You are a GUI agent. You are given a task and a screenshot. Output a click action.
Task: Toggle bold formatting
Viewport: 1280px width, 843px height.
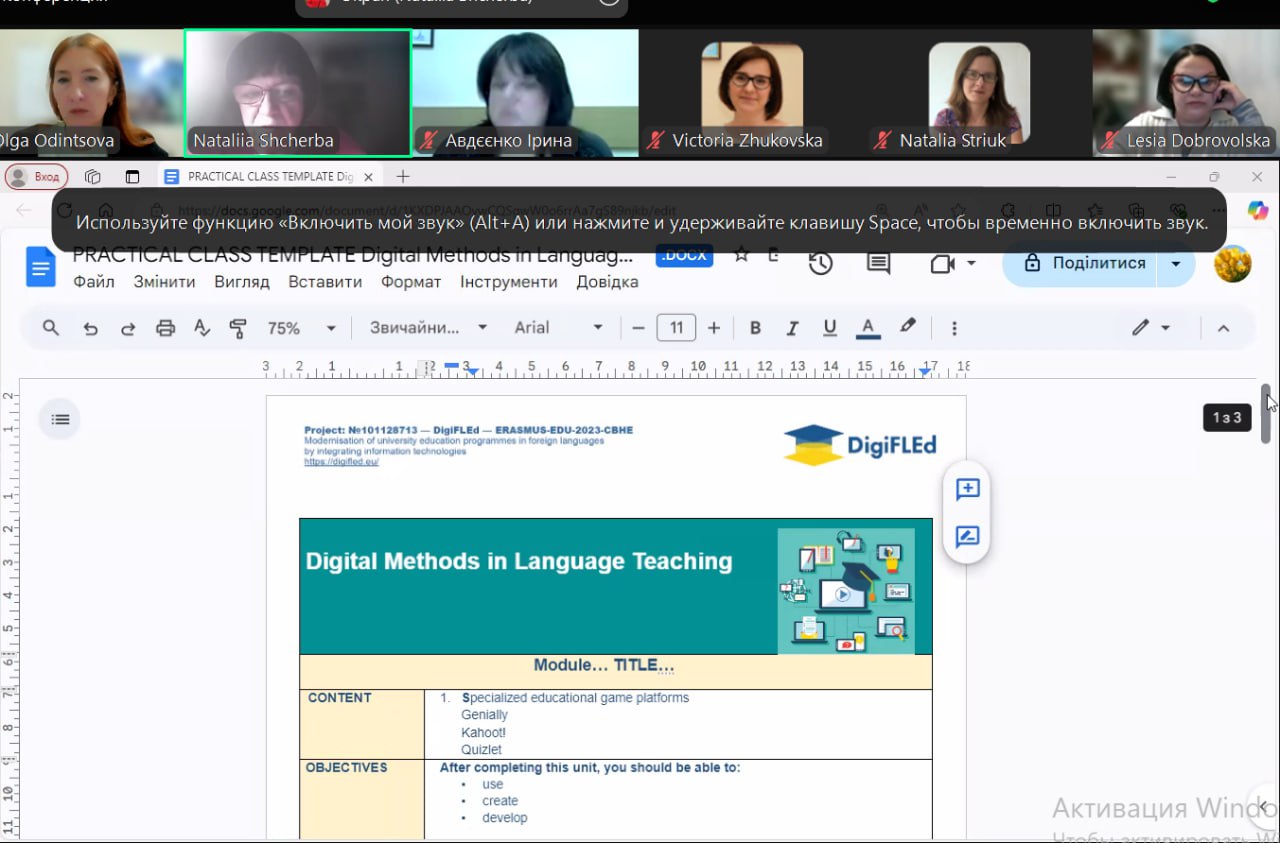755,328
